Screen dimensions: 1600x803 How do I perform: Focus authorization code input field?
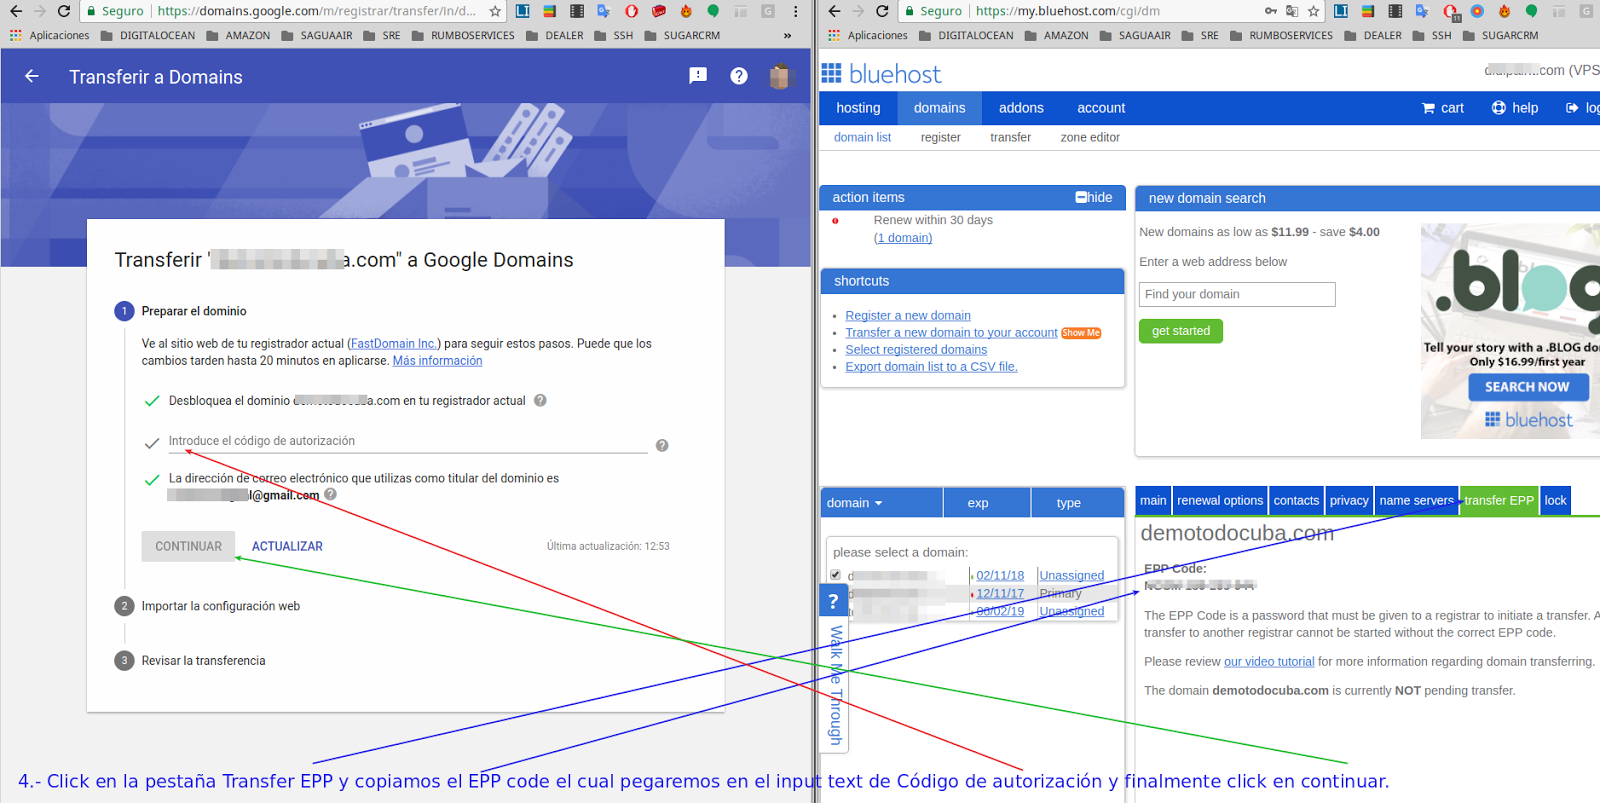(x=408, y=441)
